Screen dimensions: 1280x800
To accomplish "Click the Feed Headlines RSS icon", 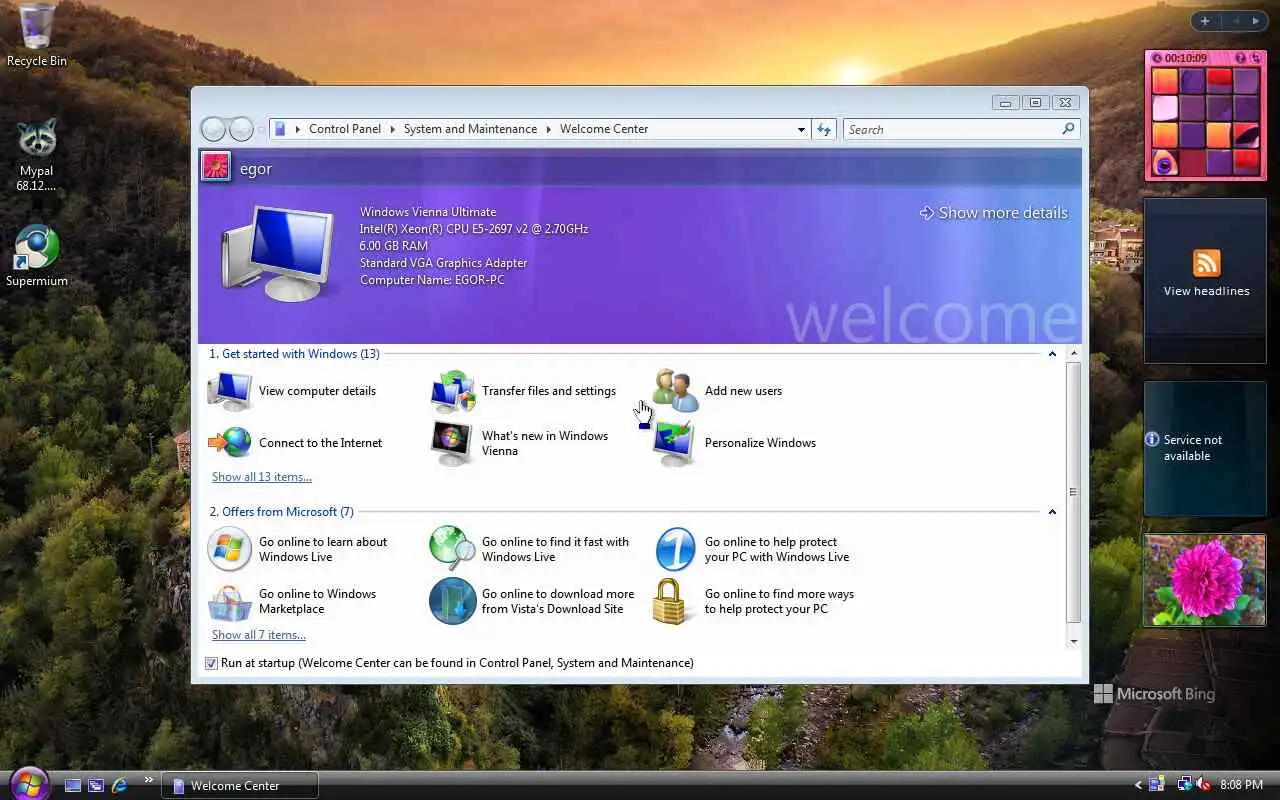I will pyautogui.click(x=1206, y=263).
